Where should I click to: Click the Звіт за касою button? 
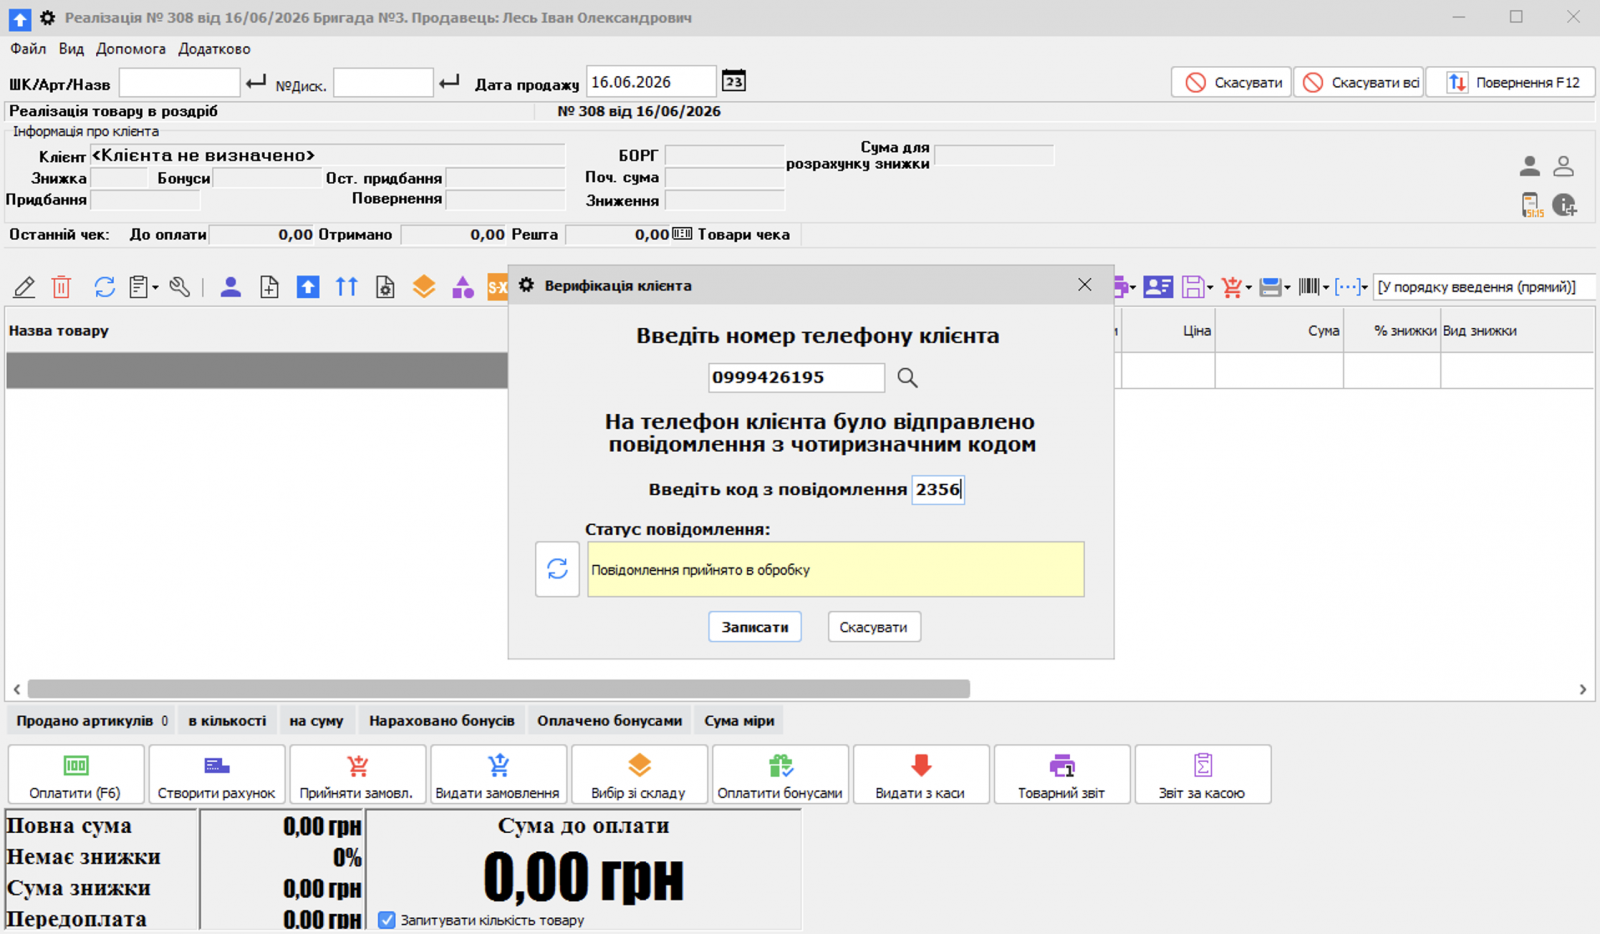coord(1203,774)
